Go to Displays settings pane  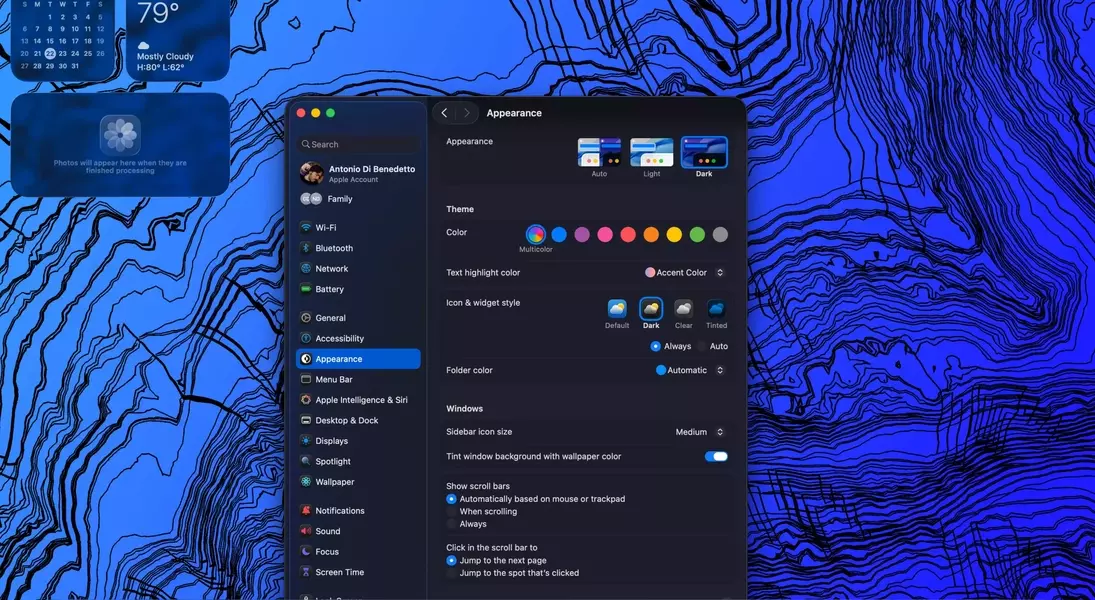point(331,441)
